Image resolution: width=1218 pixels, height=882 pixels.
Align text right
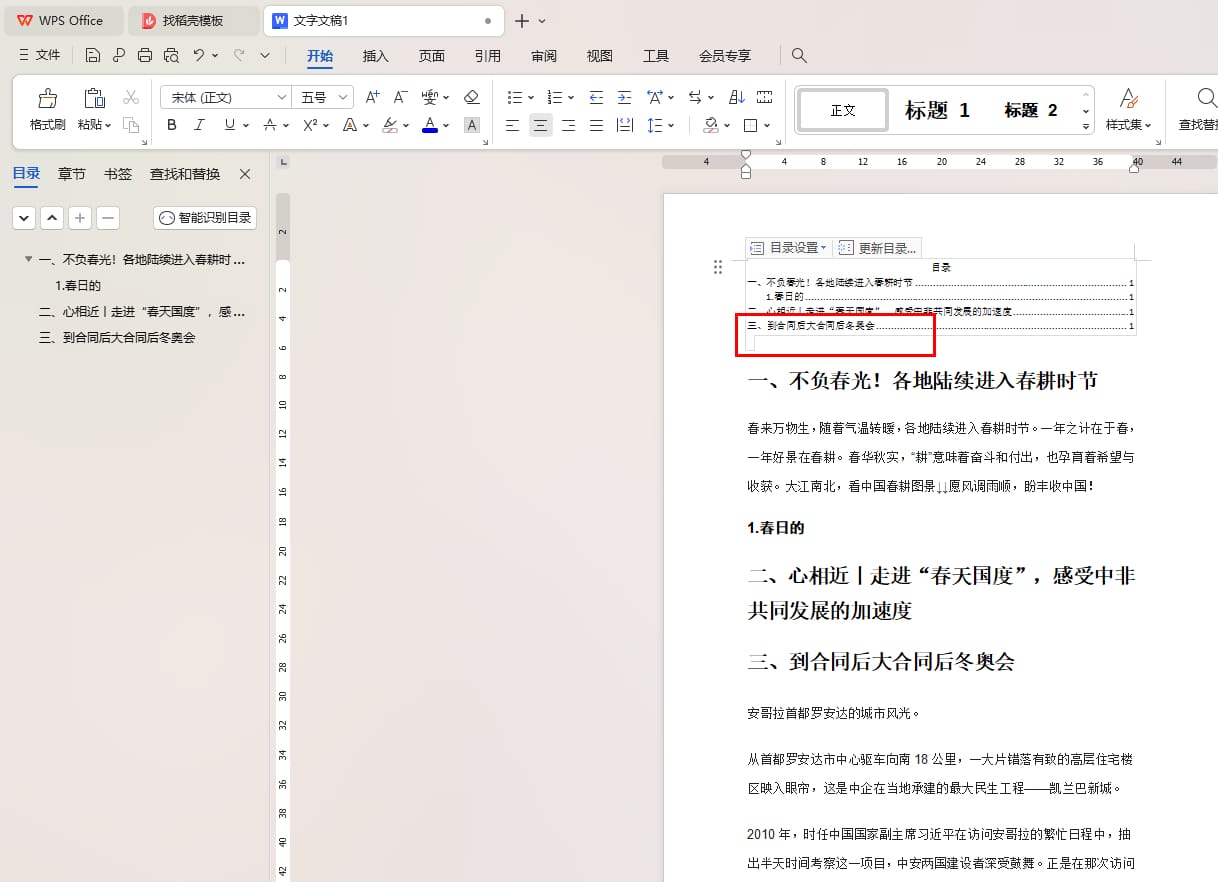point(568,125)
